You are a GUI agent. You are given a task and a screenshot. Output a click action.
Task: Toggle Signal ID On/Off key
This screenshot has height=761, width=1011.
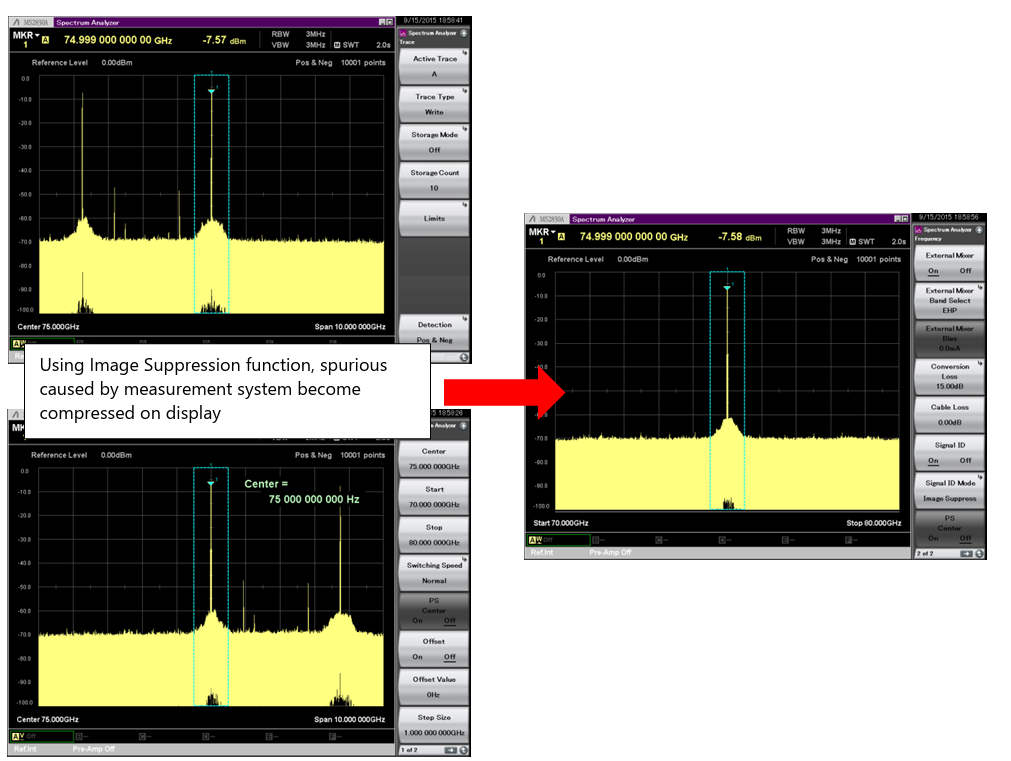948,453
